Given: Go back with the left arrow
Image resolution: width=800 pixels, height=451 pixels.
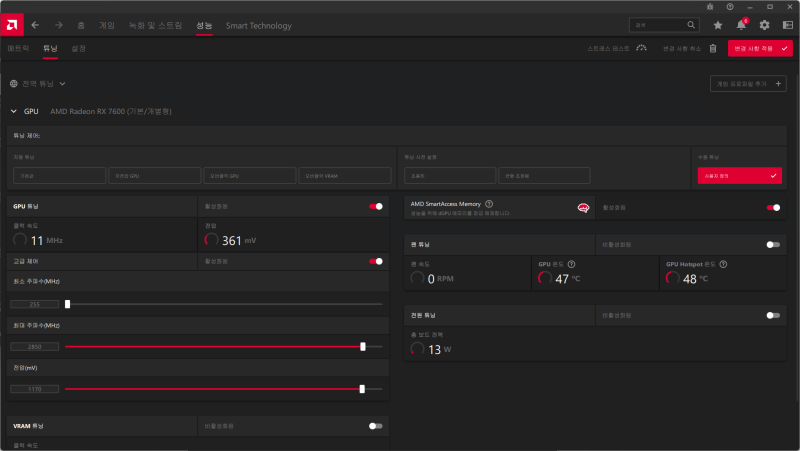Looking at the screenshot, I should (x=35, y=25).
